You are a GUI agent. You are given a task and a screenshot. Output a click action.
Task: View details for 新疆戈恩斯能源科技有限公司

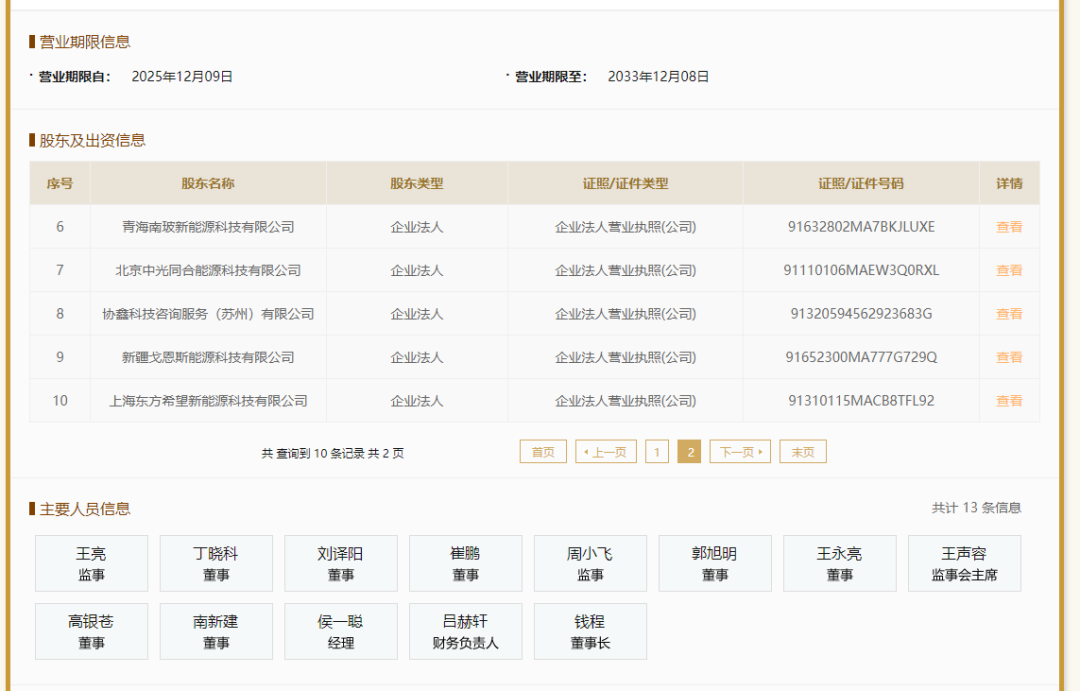pyautogui.click(x=1008, y=357)
